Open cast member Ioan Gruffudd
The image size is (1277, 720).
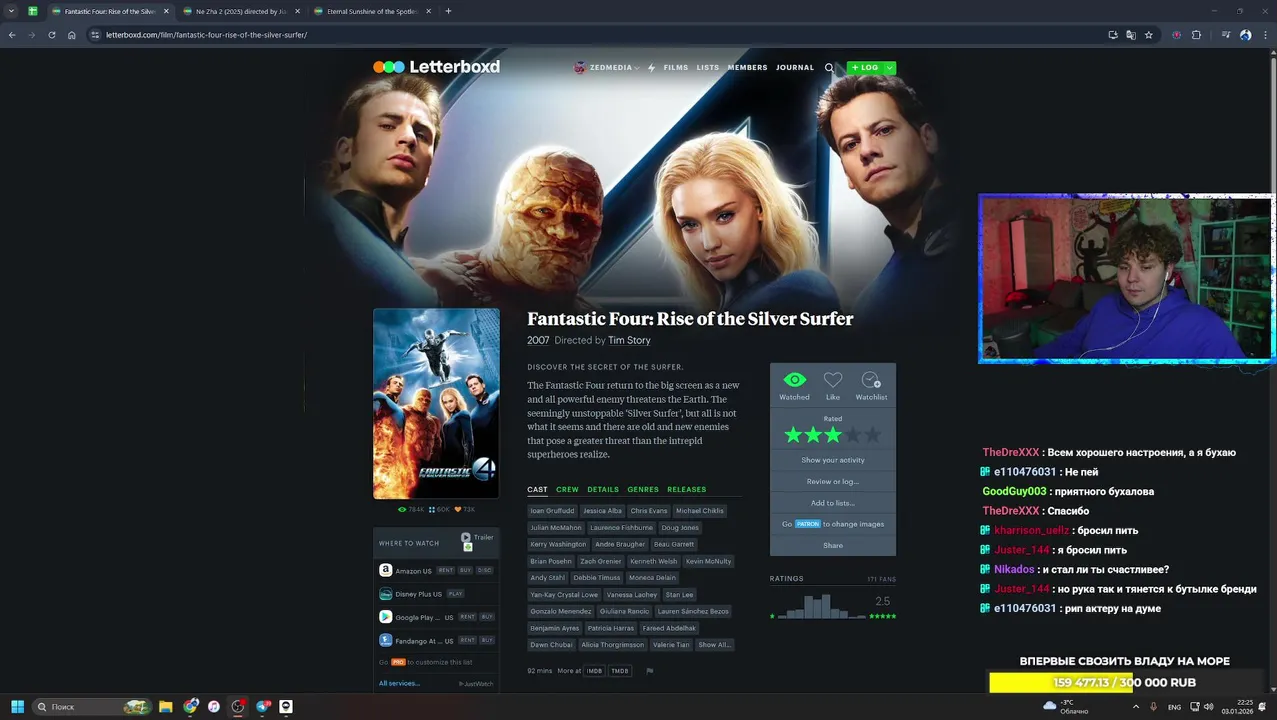tap(552, 511)
